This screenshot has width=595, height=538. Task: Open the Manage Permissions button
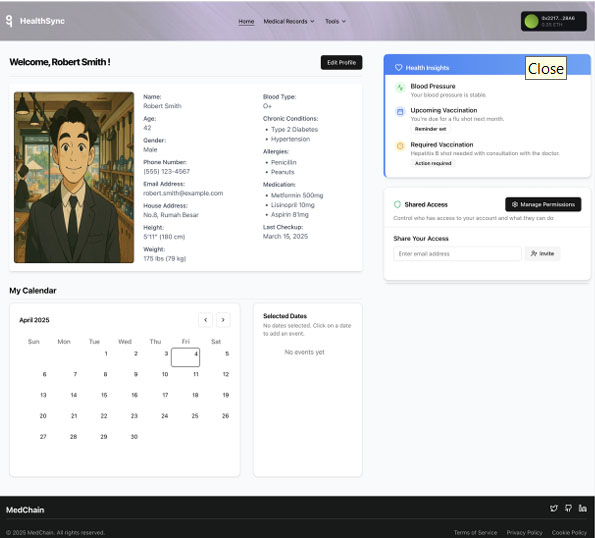click(543, 205)
